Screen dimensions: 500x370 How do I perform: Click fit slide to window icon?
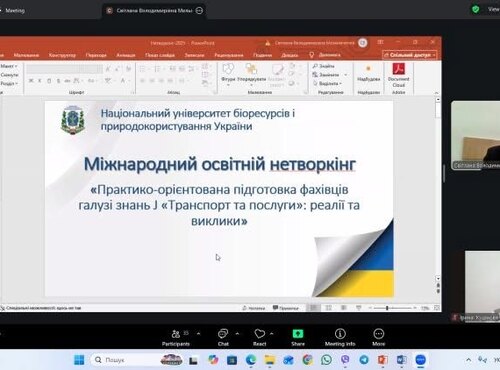pos(436,308)
